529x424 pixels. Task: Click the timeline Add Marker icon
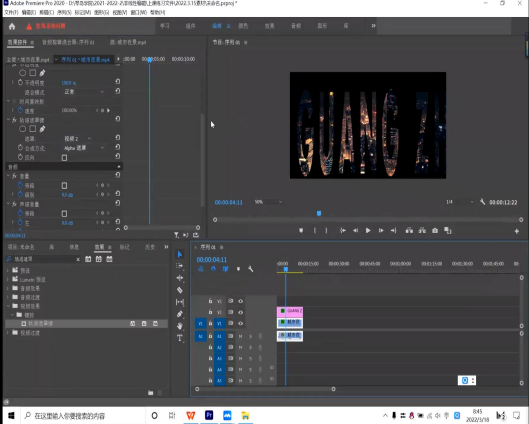coord(238,269)
